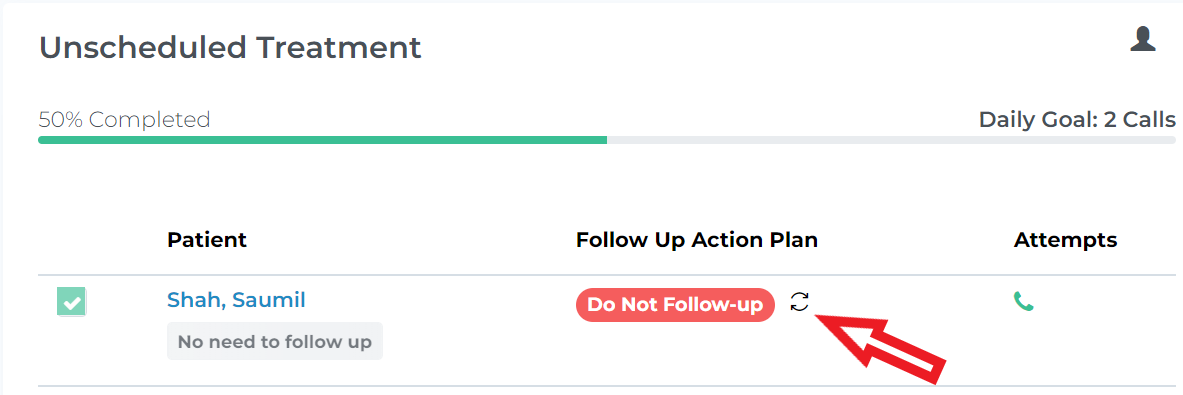Open the user profile icon
This screenshot has height=395, width=1183.
1142,38
